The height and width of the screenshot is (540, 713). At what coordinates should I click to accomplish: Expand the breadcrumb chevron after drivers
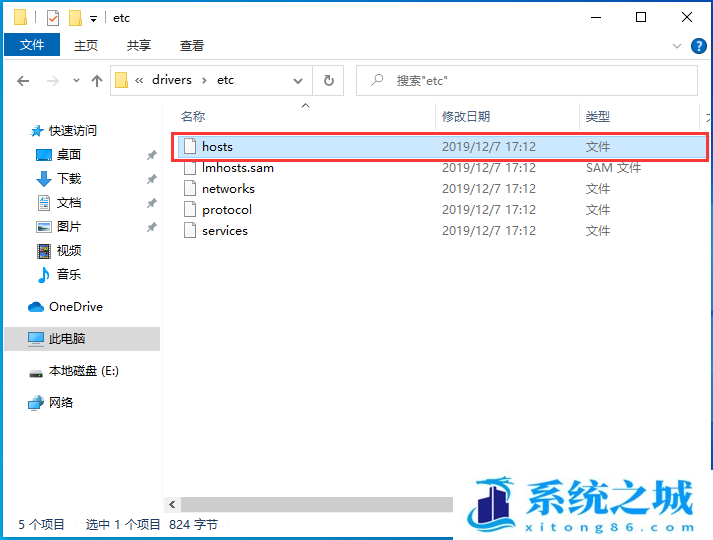(204, 80)
